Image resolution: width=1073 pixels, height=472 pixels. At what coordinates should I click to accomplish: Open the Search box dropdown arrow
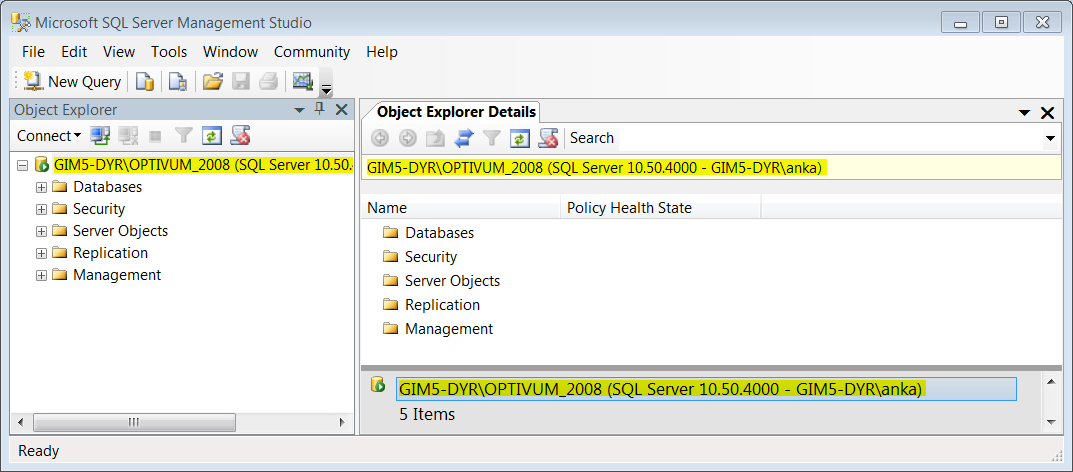[1050, 138]
